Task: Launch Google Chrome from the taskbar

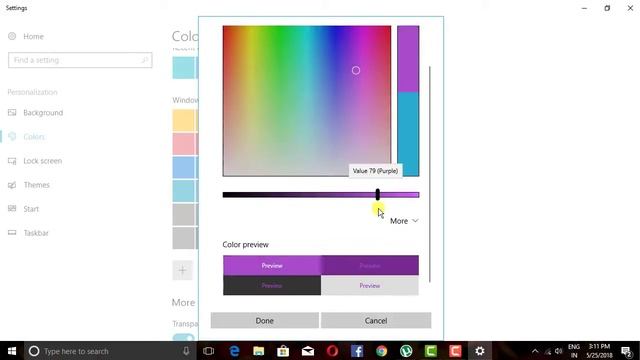Action: [x=382, y=351]
